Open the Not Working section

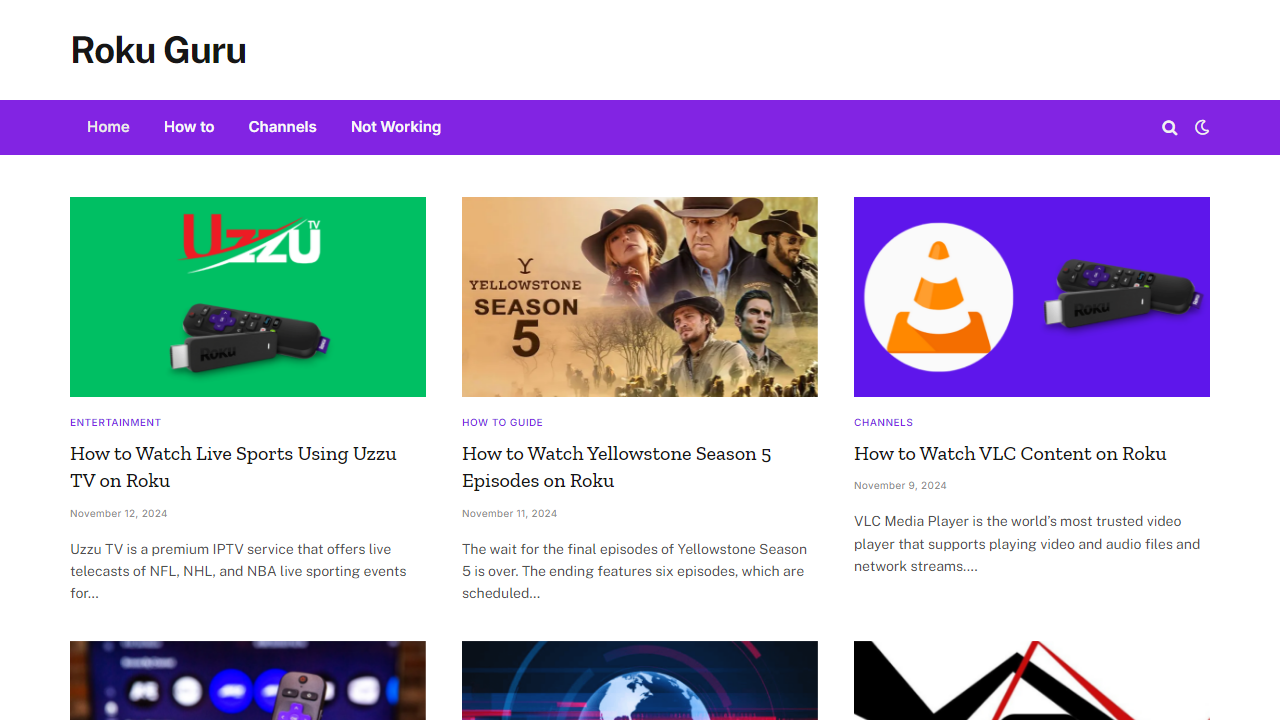(395, 127)
